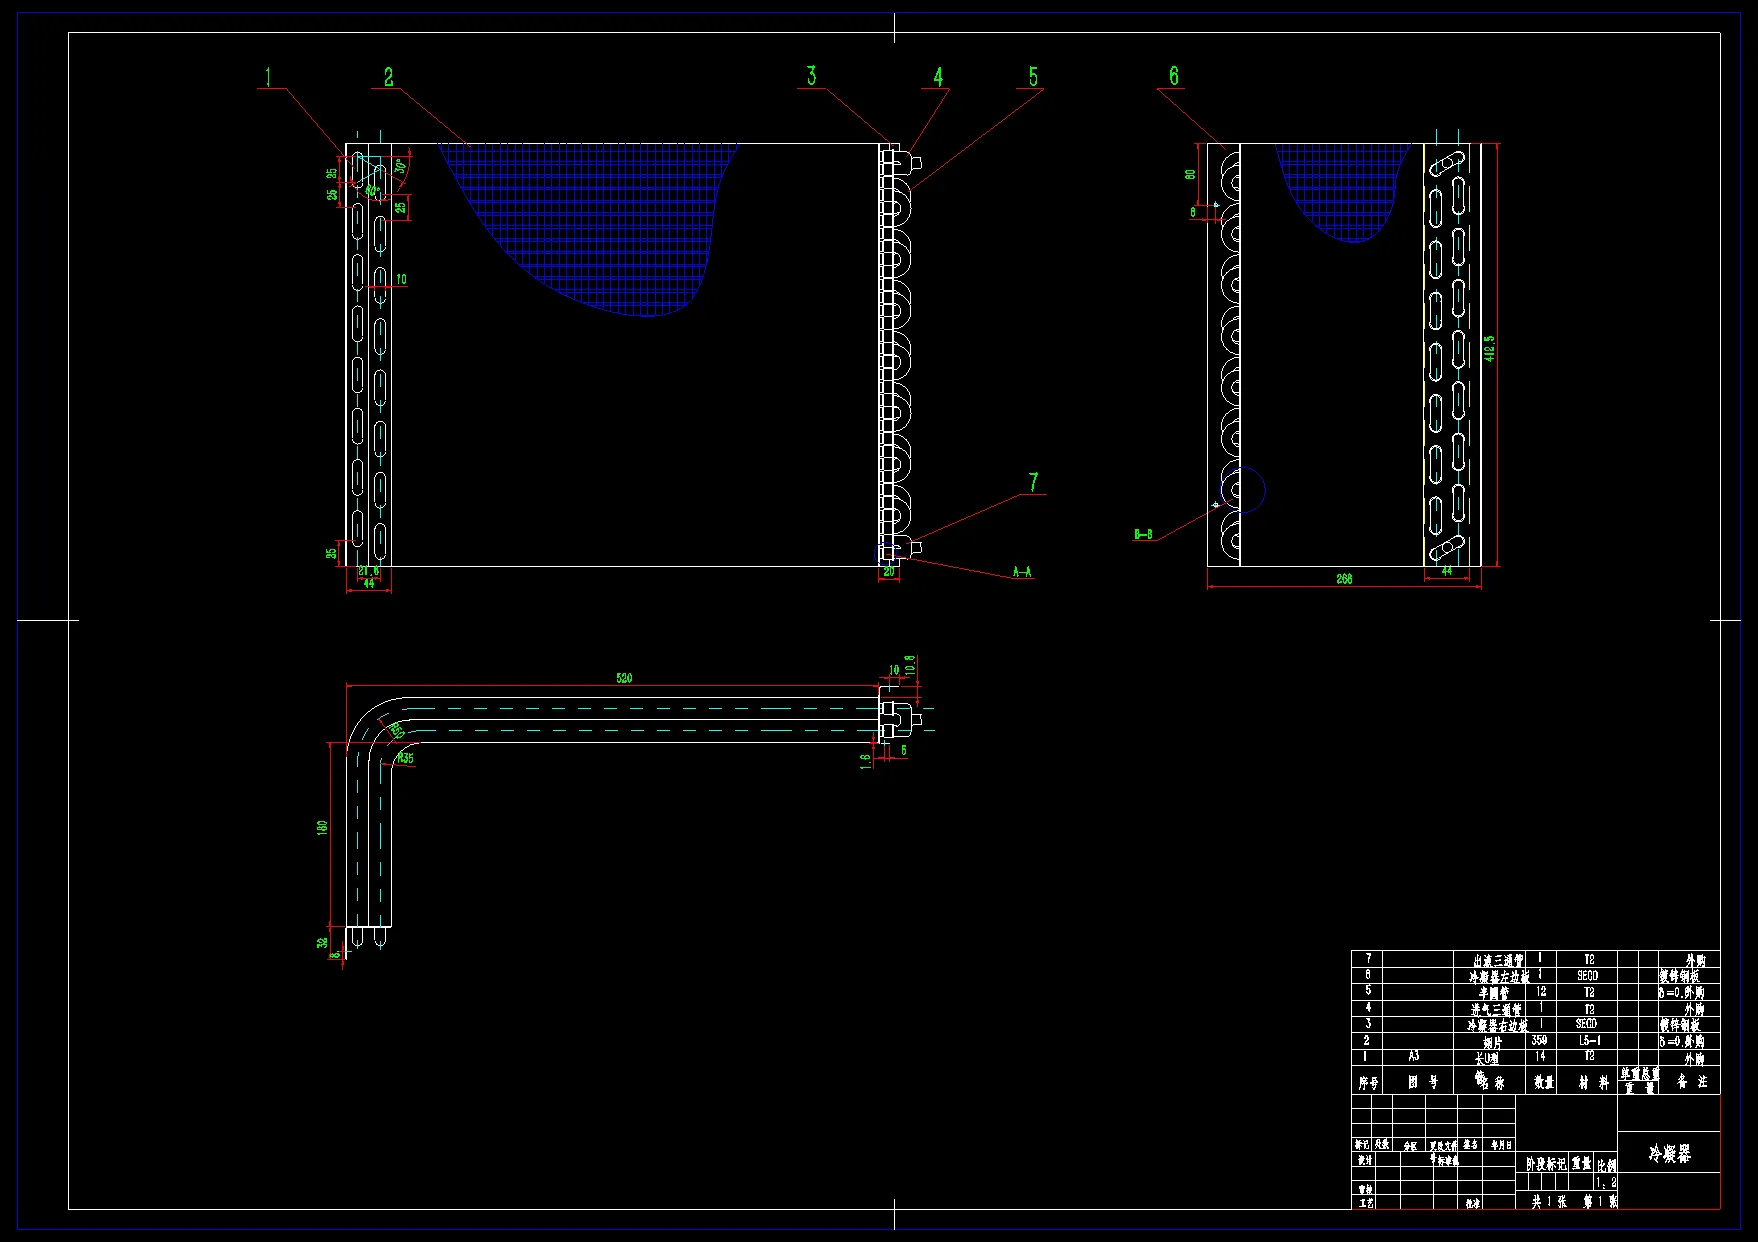Click the 阶段标记 cell in the title block
The width and height of the screenshot is (1758, 1242).
(x=1546, y=1164)
